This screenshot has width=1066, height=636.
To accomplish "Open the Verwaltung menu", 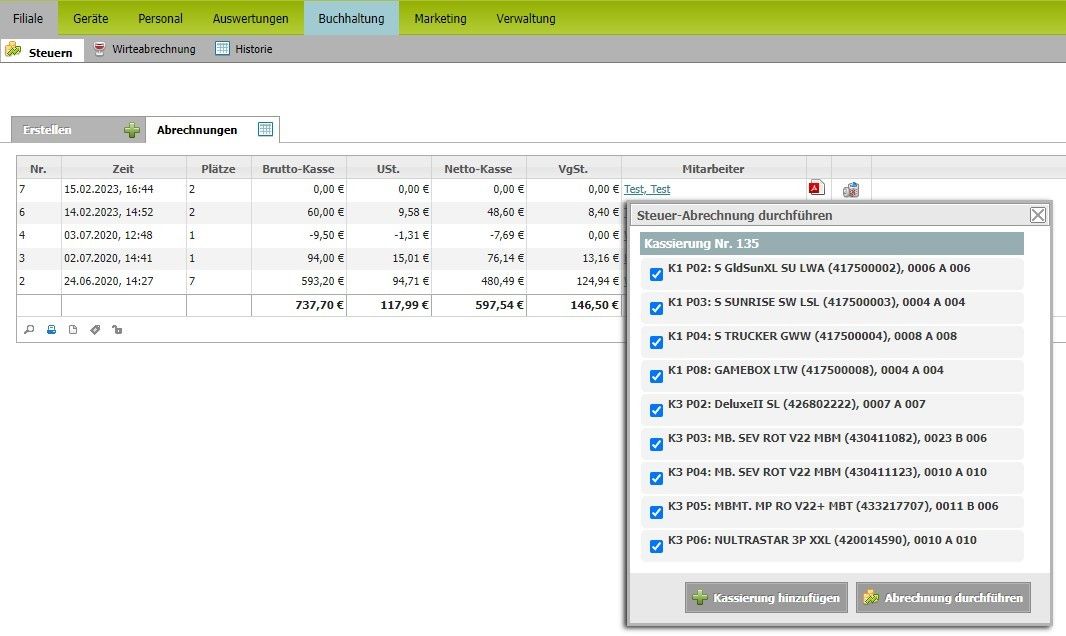I will point(526,18).
